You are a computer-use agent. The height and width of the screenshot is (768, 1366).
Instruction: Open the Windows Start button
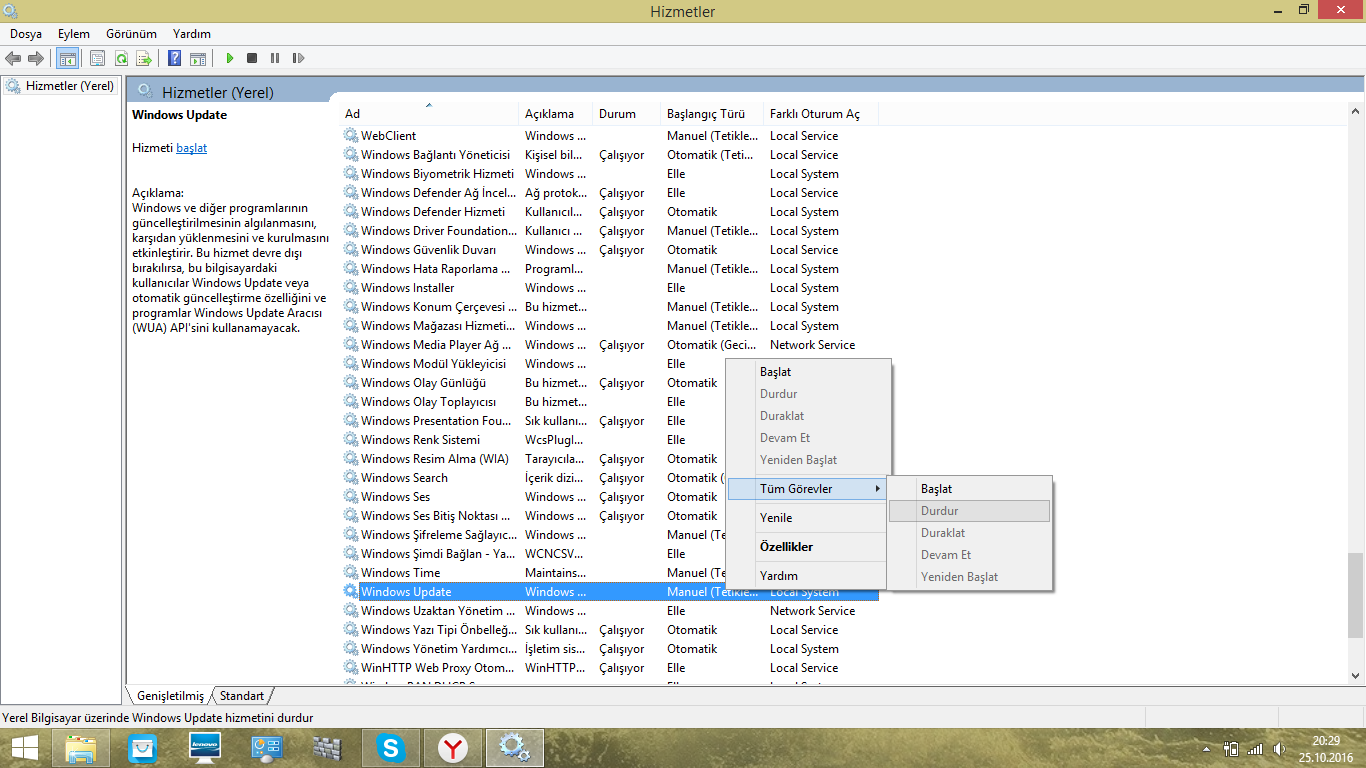tap(25, 748)
